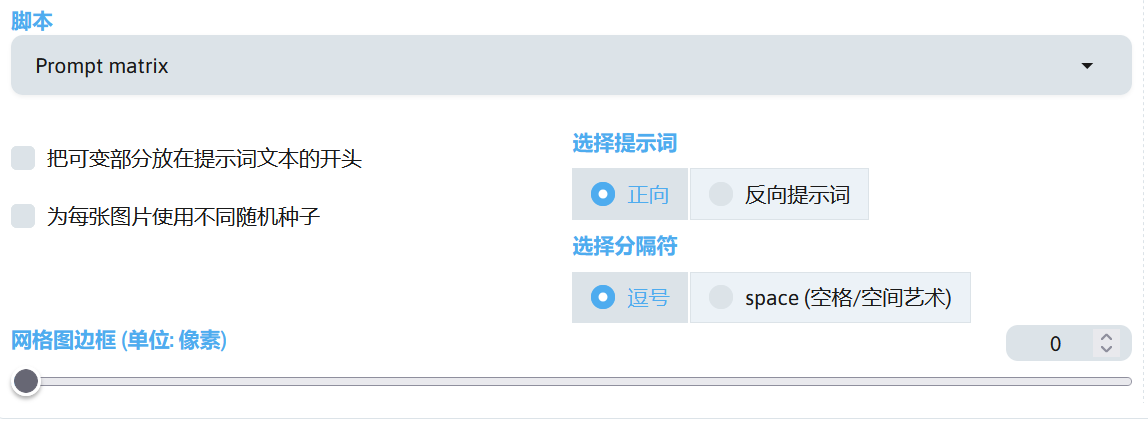Select the 正向 radio option
The width and height of the screenshot is (1148, 426).
tap(603, 194)
